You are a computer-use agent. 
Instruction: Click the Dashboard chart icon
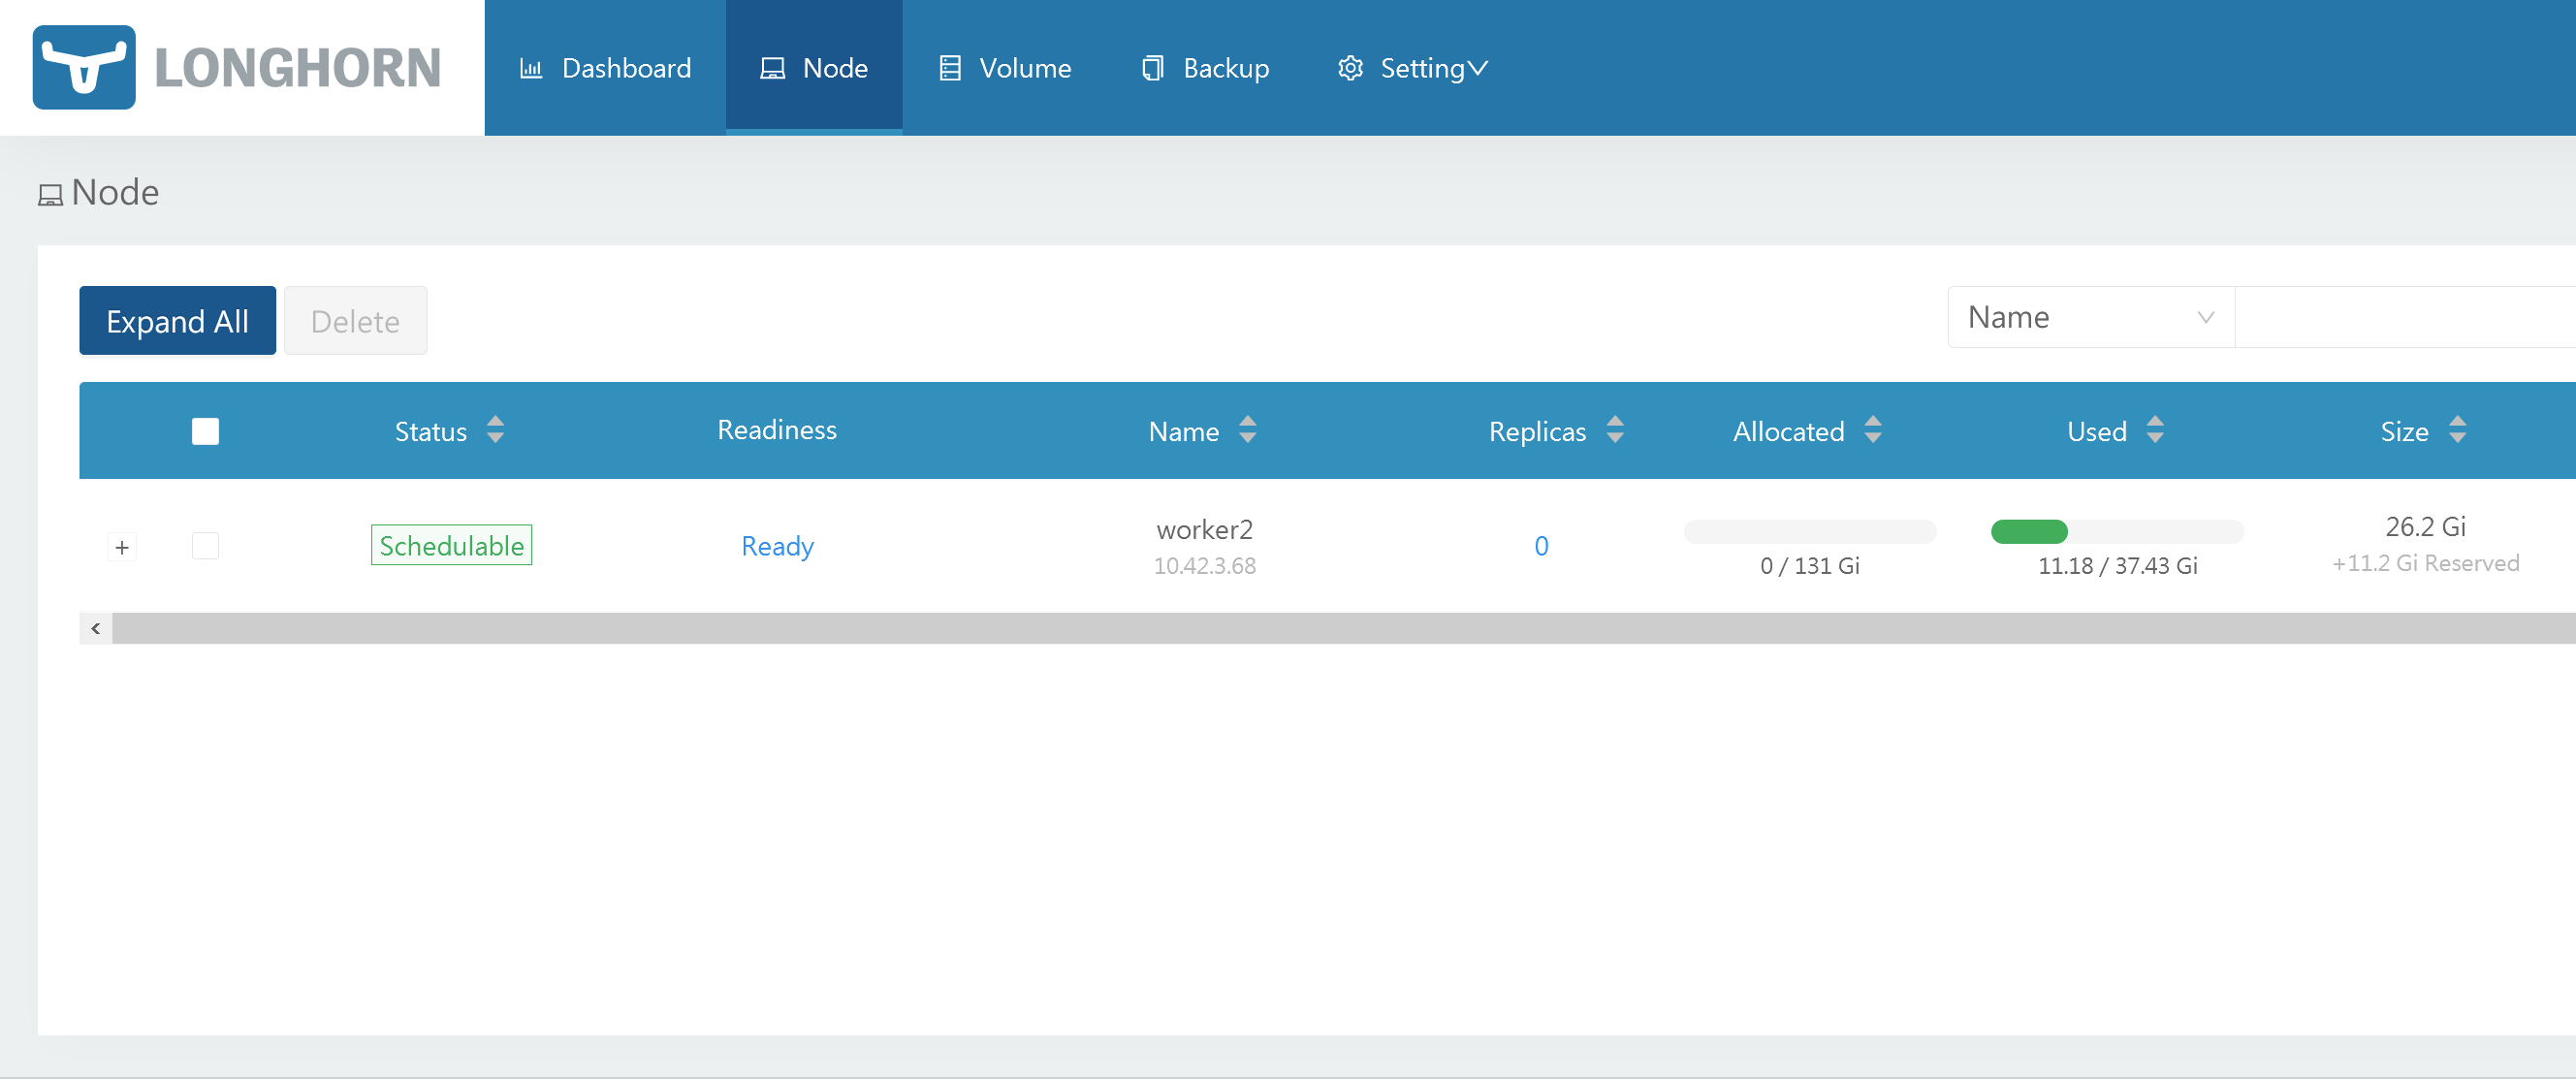(531, 67)
